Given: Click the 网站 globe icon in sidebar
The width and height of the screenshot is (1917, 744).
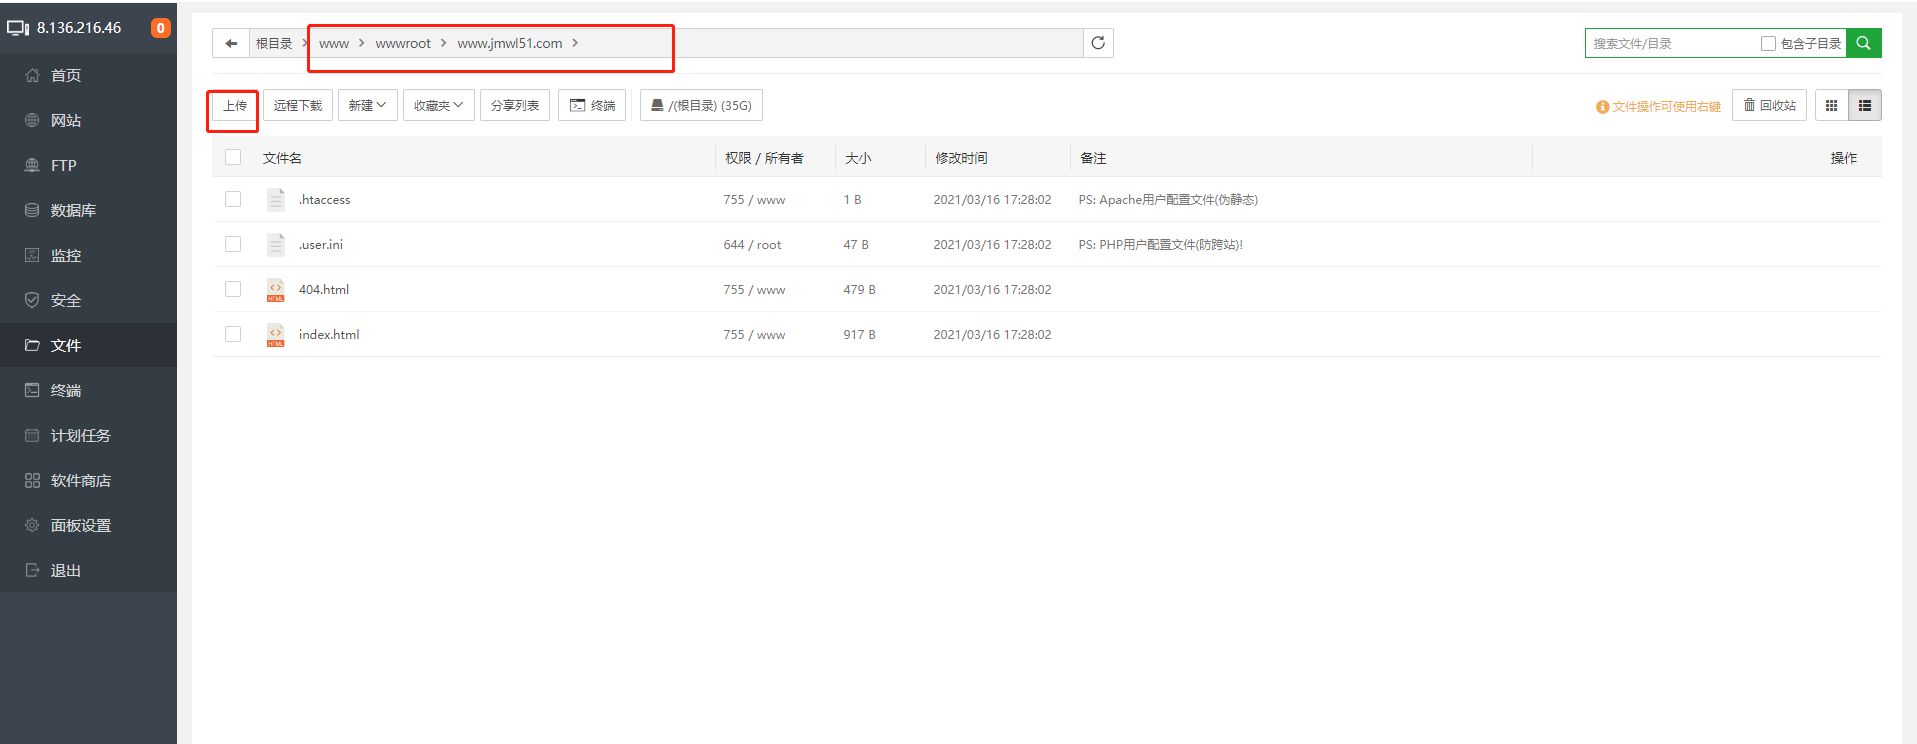Looking at the screenshot, I should pyautogui.click(x=32, y=120).
